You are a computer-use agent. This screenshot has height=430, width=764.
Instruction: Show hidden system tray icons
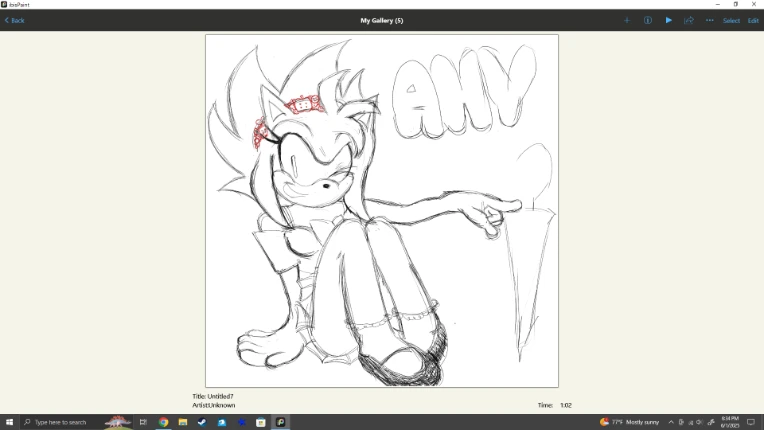[671, 422]
